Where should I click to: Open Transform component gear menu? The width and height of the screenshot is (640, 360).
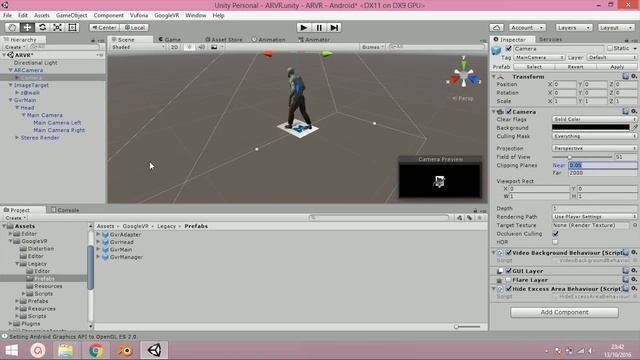click(x=633, y=76)
